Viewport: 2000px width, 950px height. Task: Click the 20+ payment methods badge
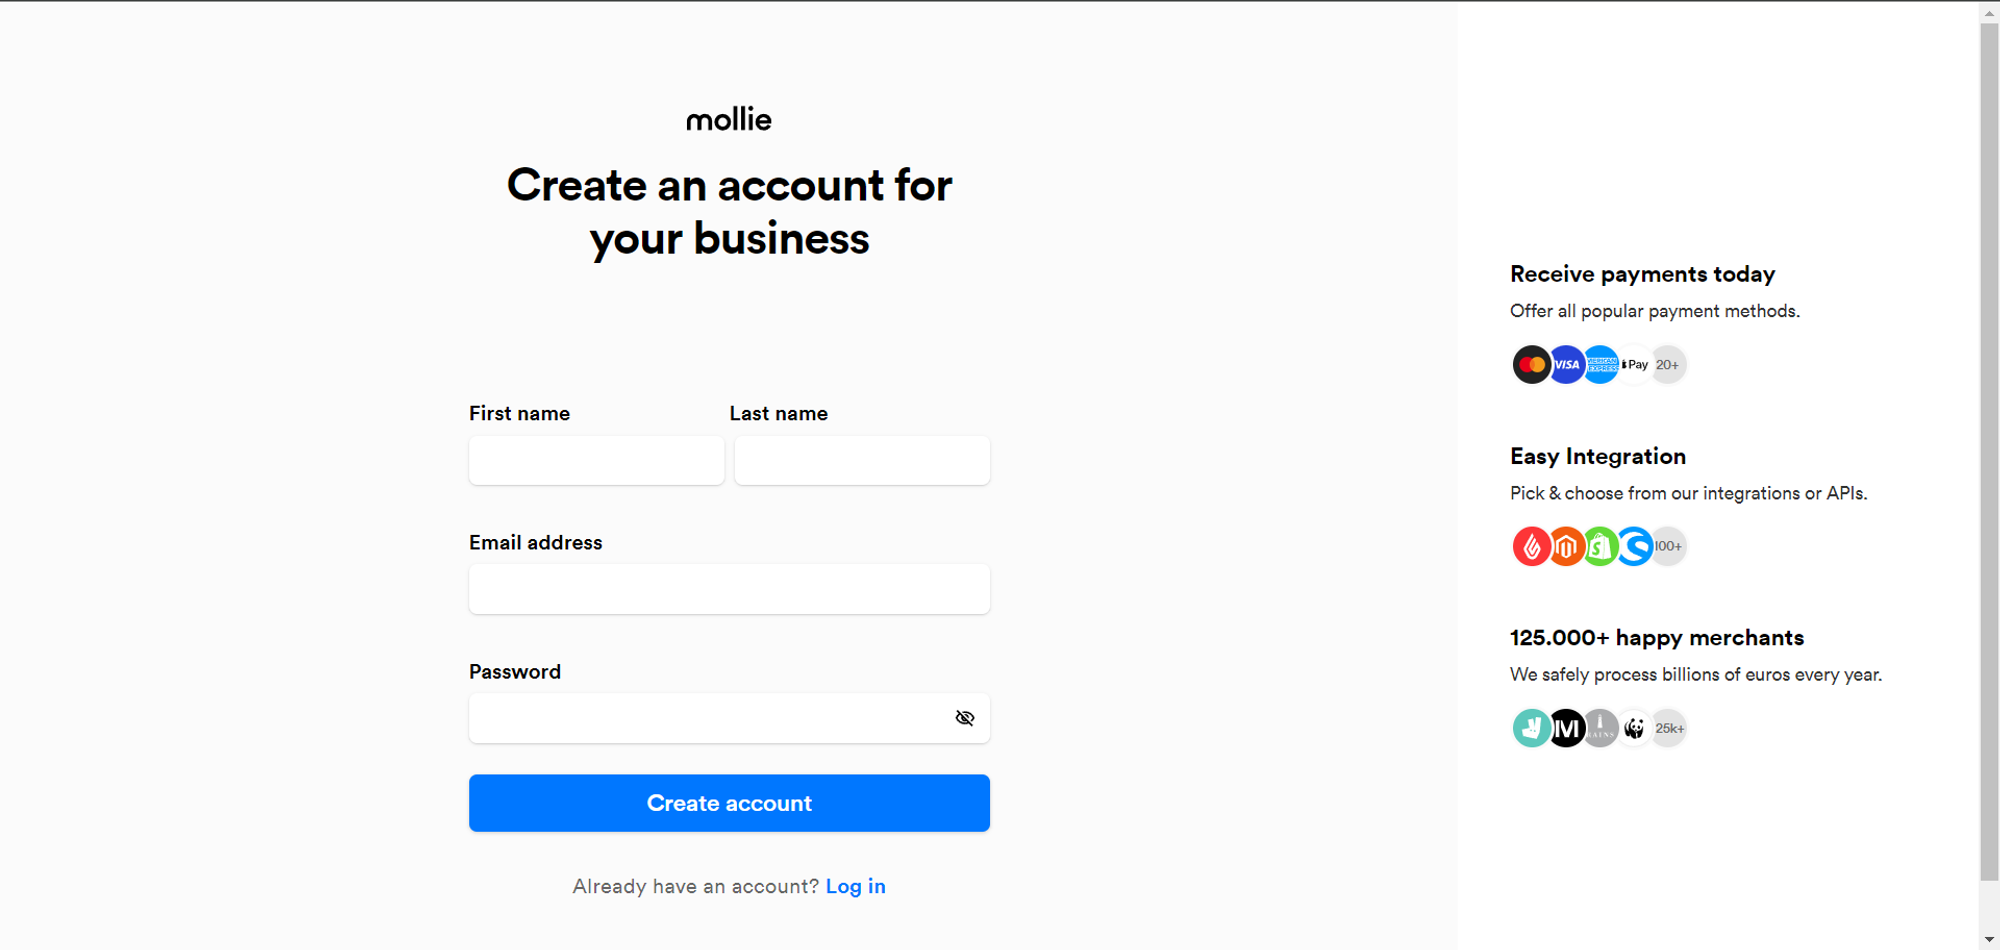[1668, 364]
